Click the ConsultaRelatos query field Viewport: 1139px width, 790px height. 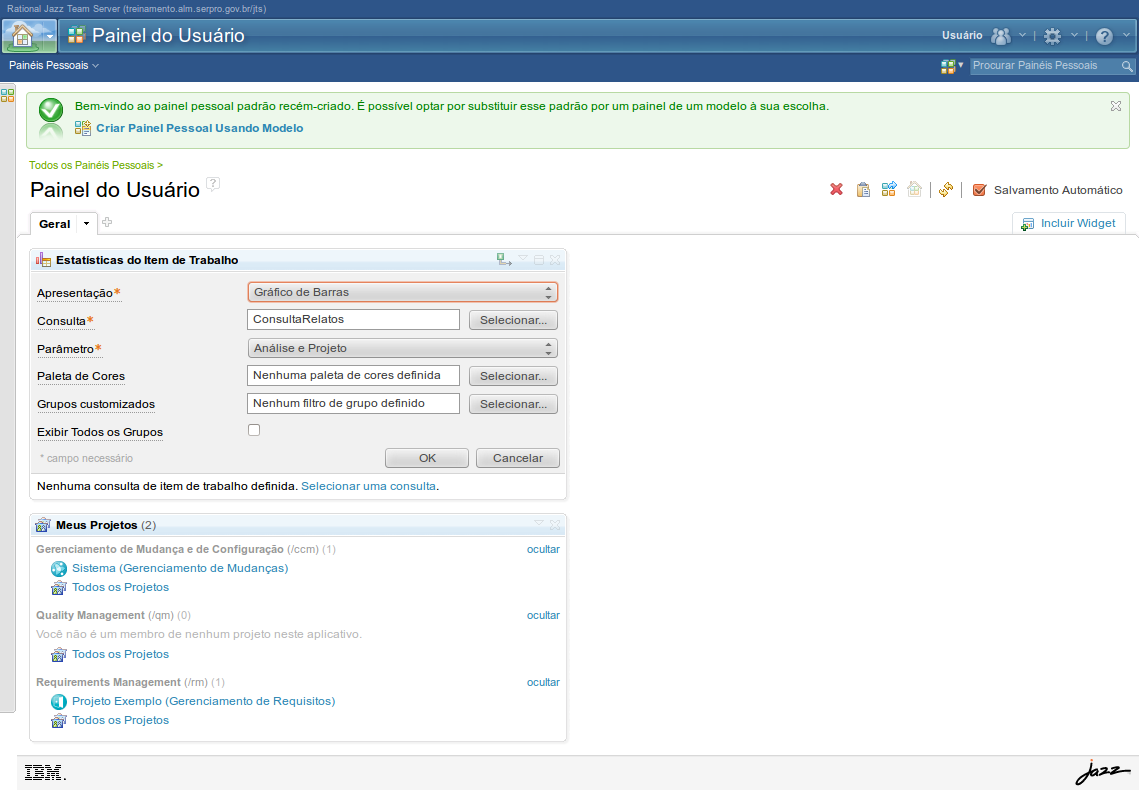(353, 319)
